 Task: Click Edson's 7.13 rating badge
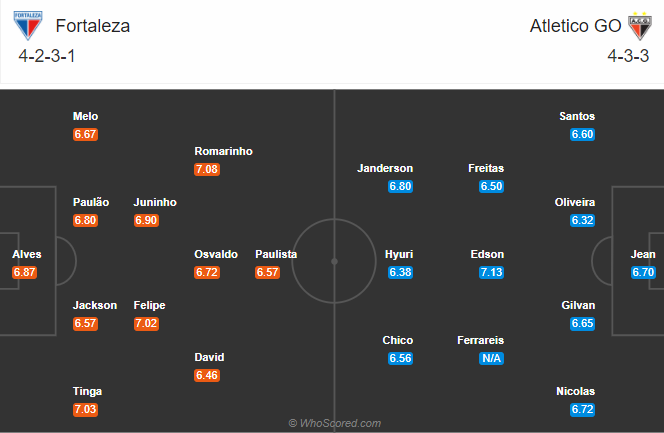pos(491,272)
